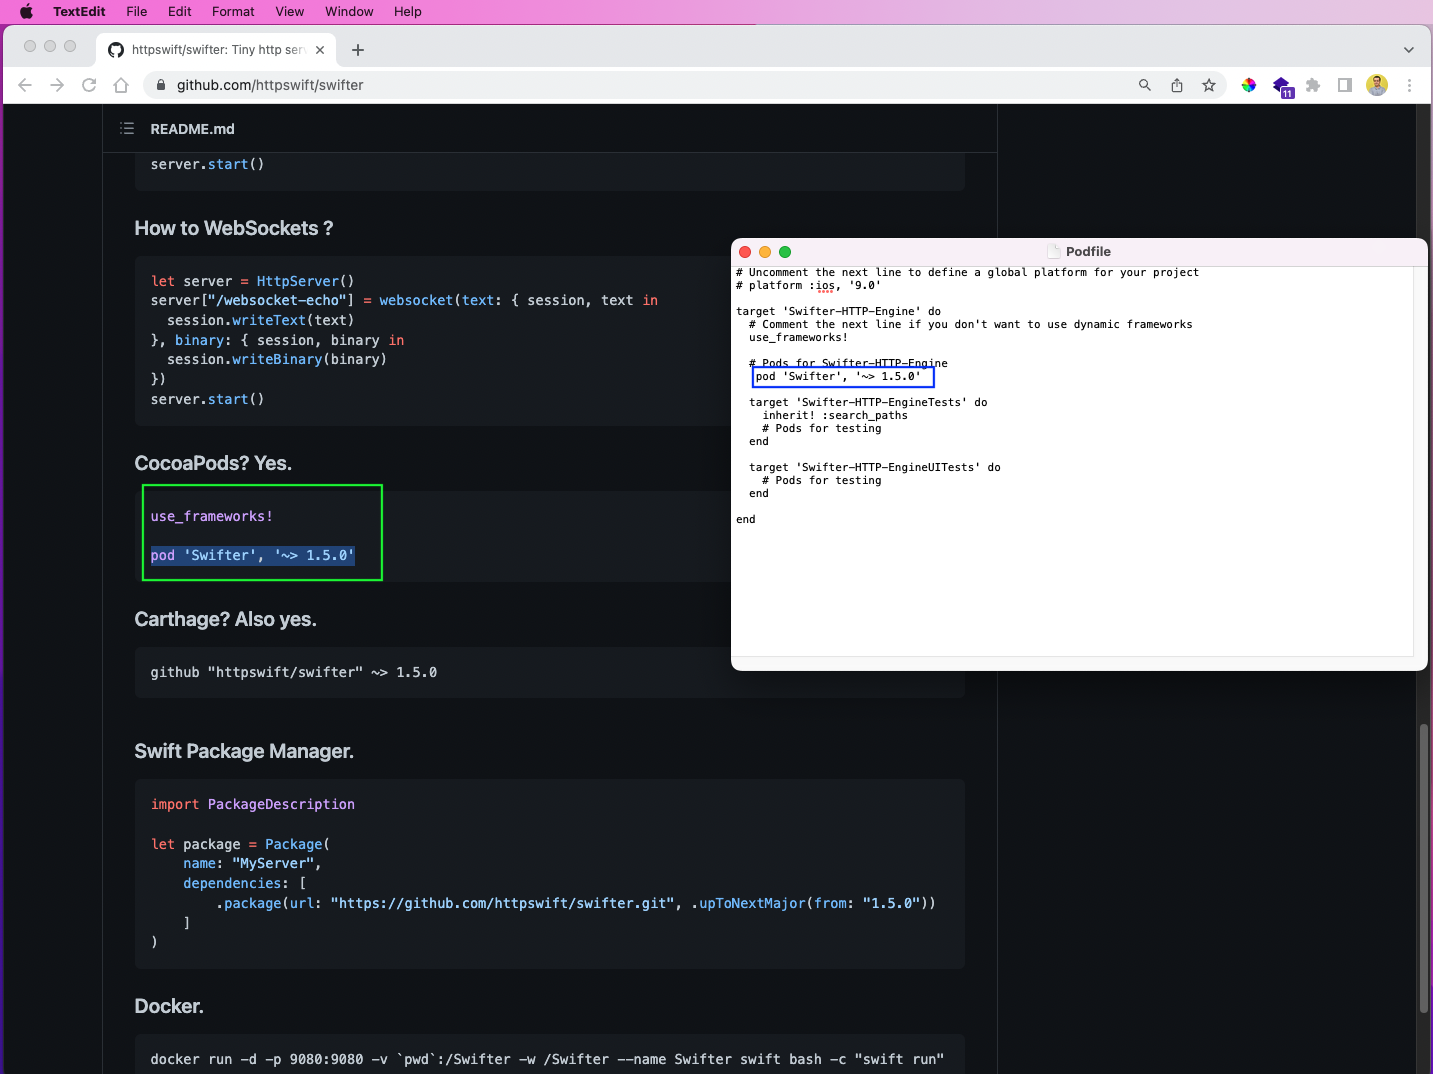Click the let server = HttpServer() line

click(252, 281)
